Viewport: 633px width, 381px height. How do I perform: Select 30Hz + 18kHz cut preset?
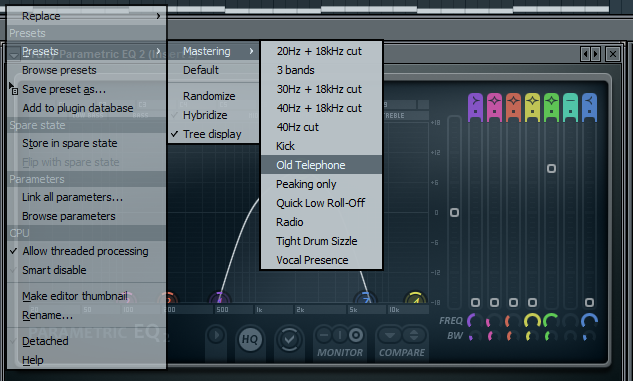click(321, 89)
